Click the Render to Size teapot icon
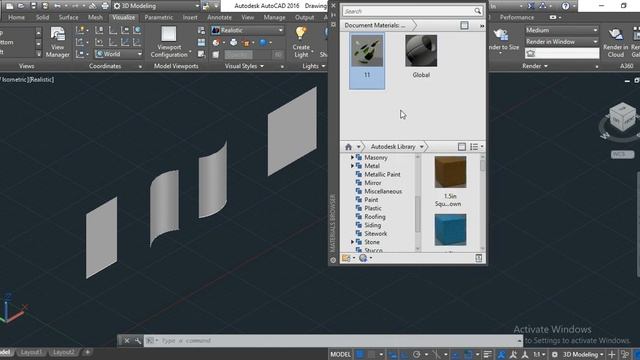 tap(501, 36)
